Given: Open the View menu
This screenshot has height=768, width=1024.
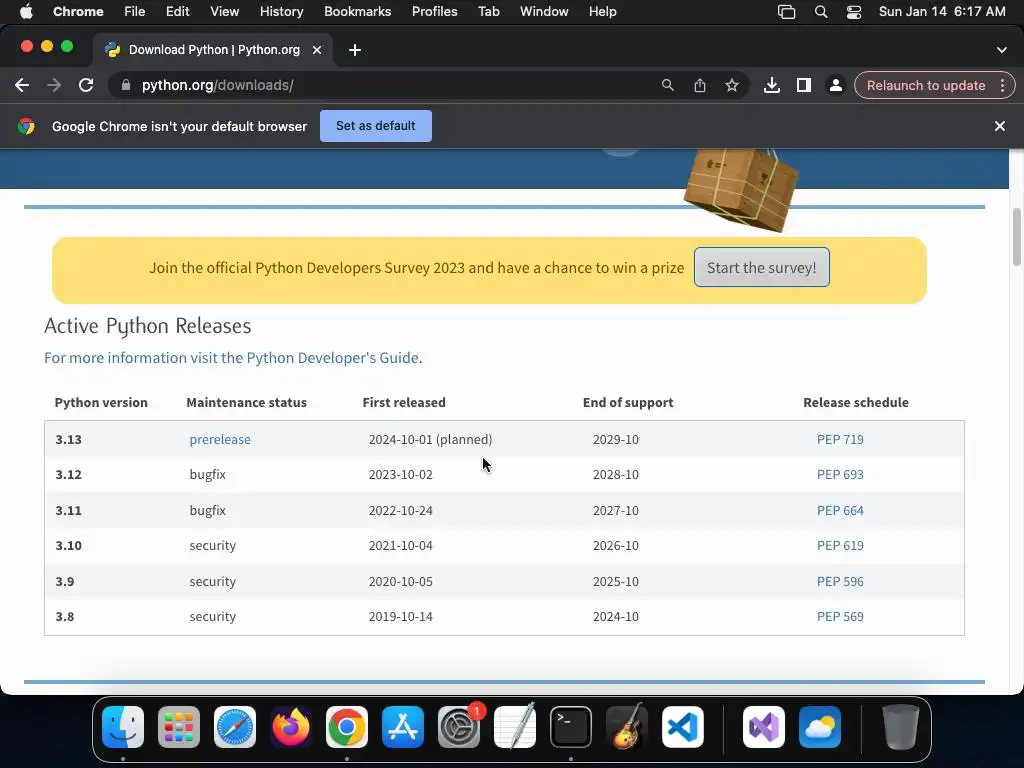Looking at the screenshot, I should (225, 12).
